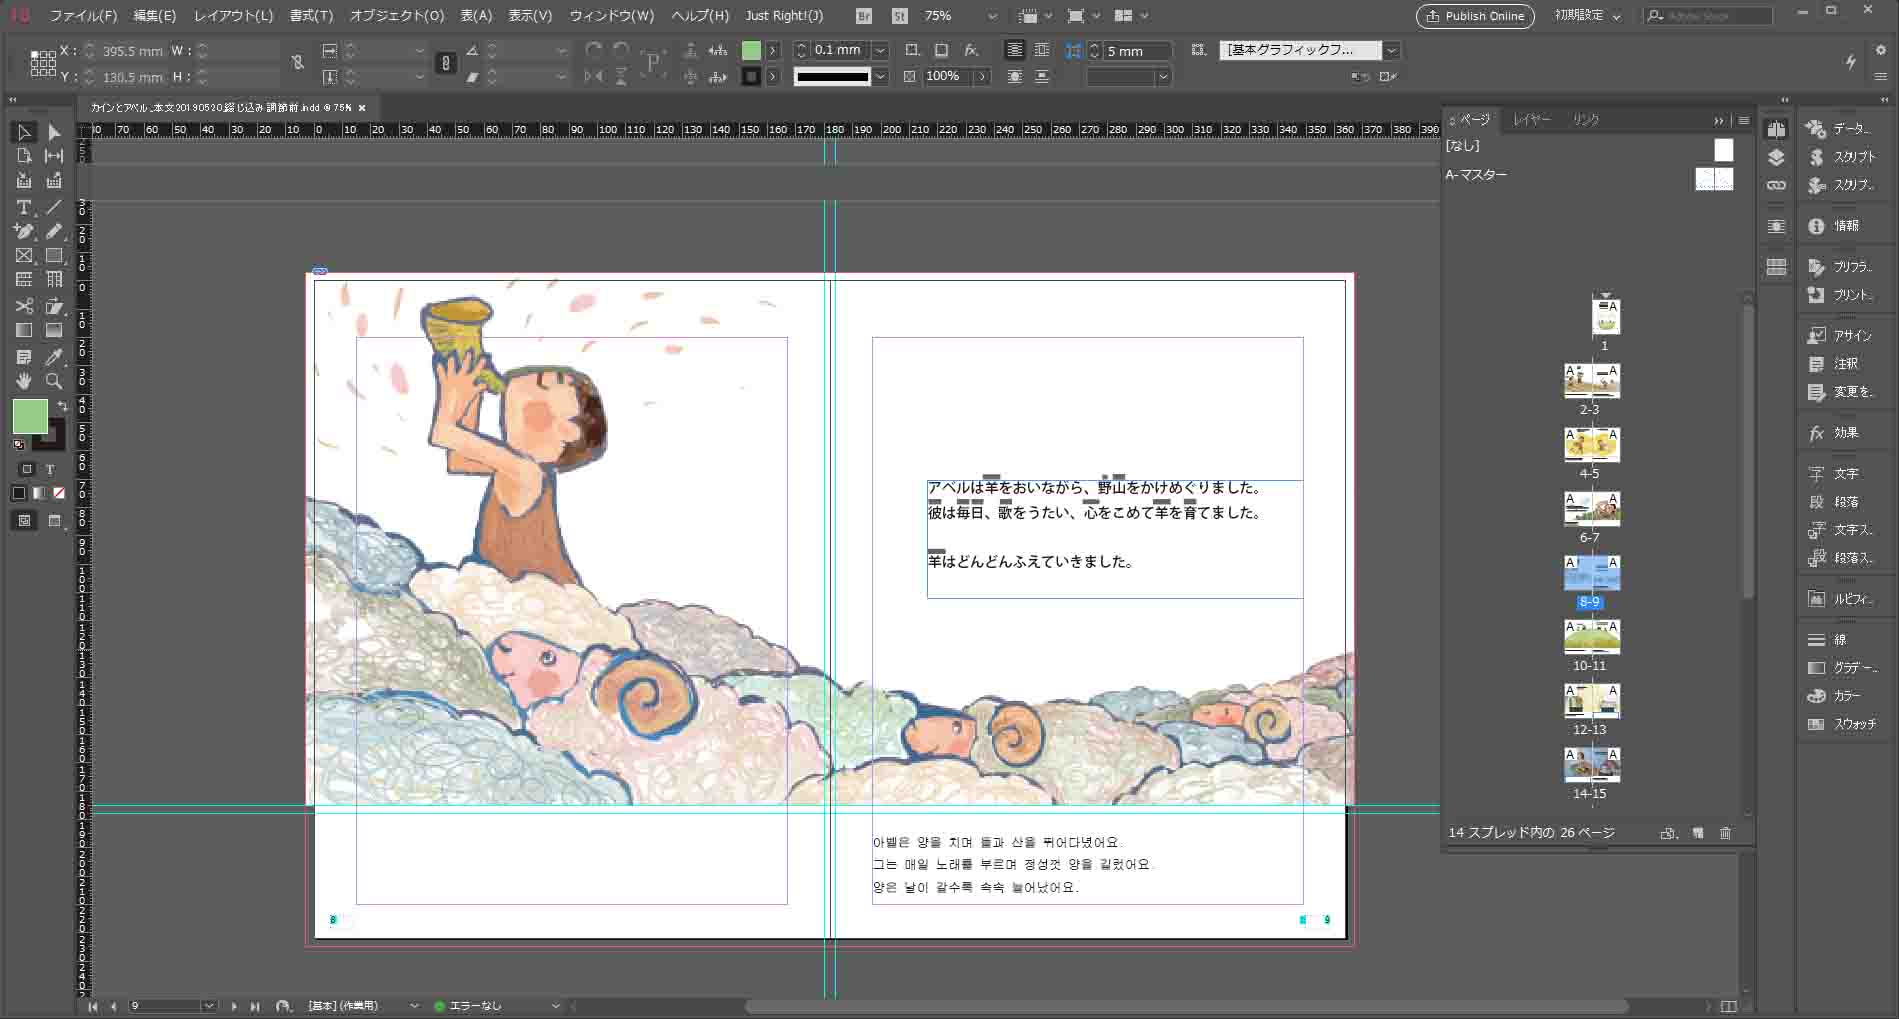
Task: Select the Scissors tool
Action: pos(25,306)
